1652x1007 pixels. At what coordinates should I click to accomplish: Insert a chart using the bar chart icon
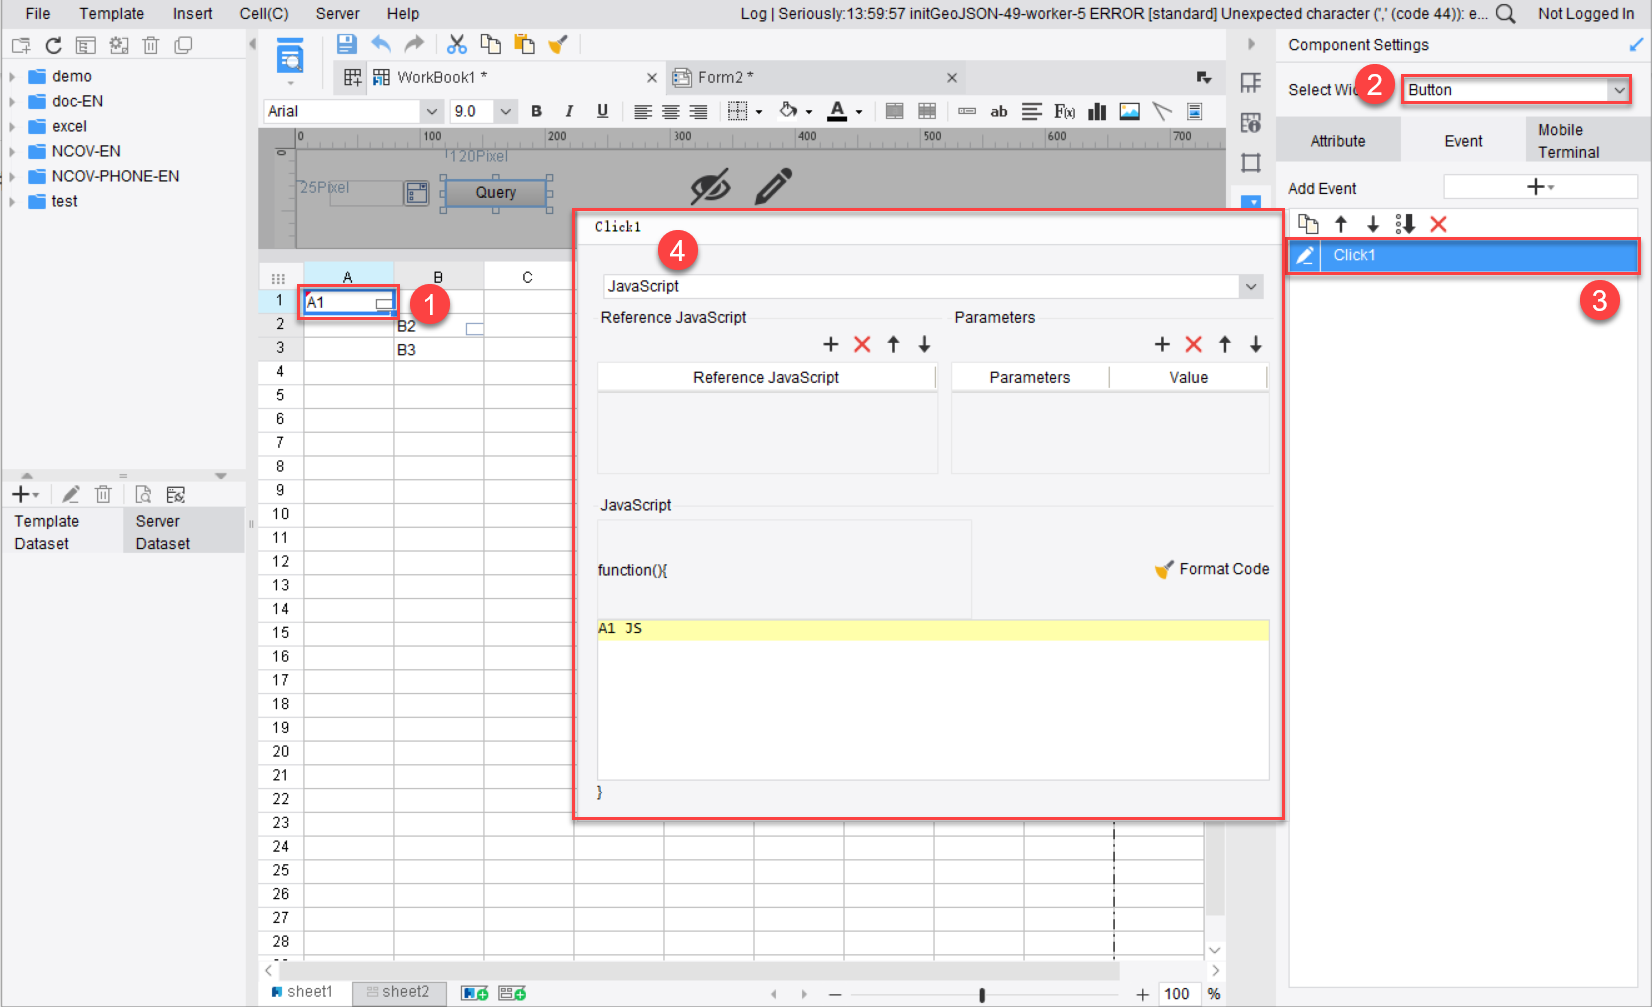coord(1097,111)
